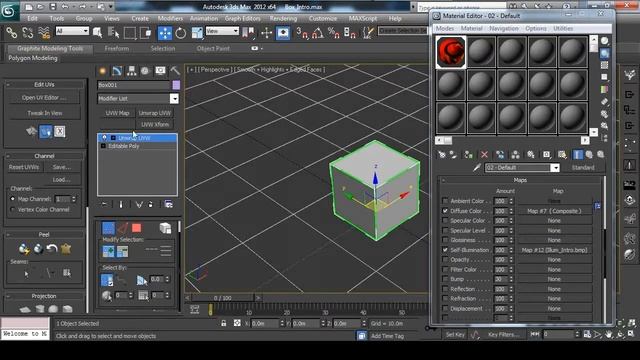This screenshot has width=640, height=360.
Task: Click the Box001 object name field
Action: click(x=134, y=85)
